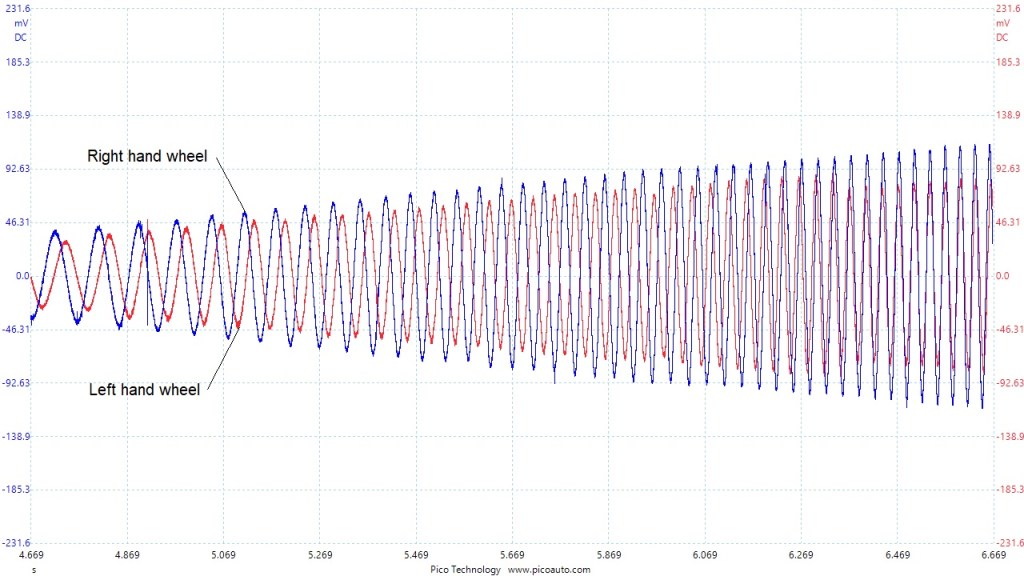Click the 'Left hand wheel' annotation label
The image size is (1024, 576).
[144, 389]
